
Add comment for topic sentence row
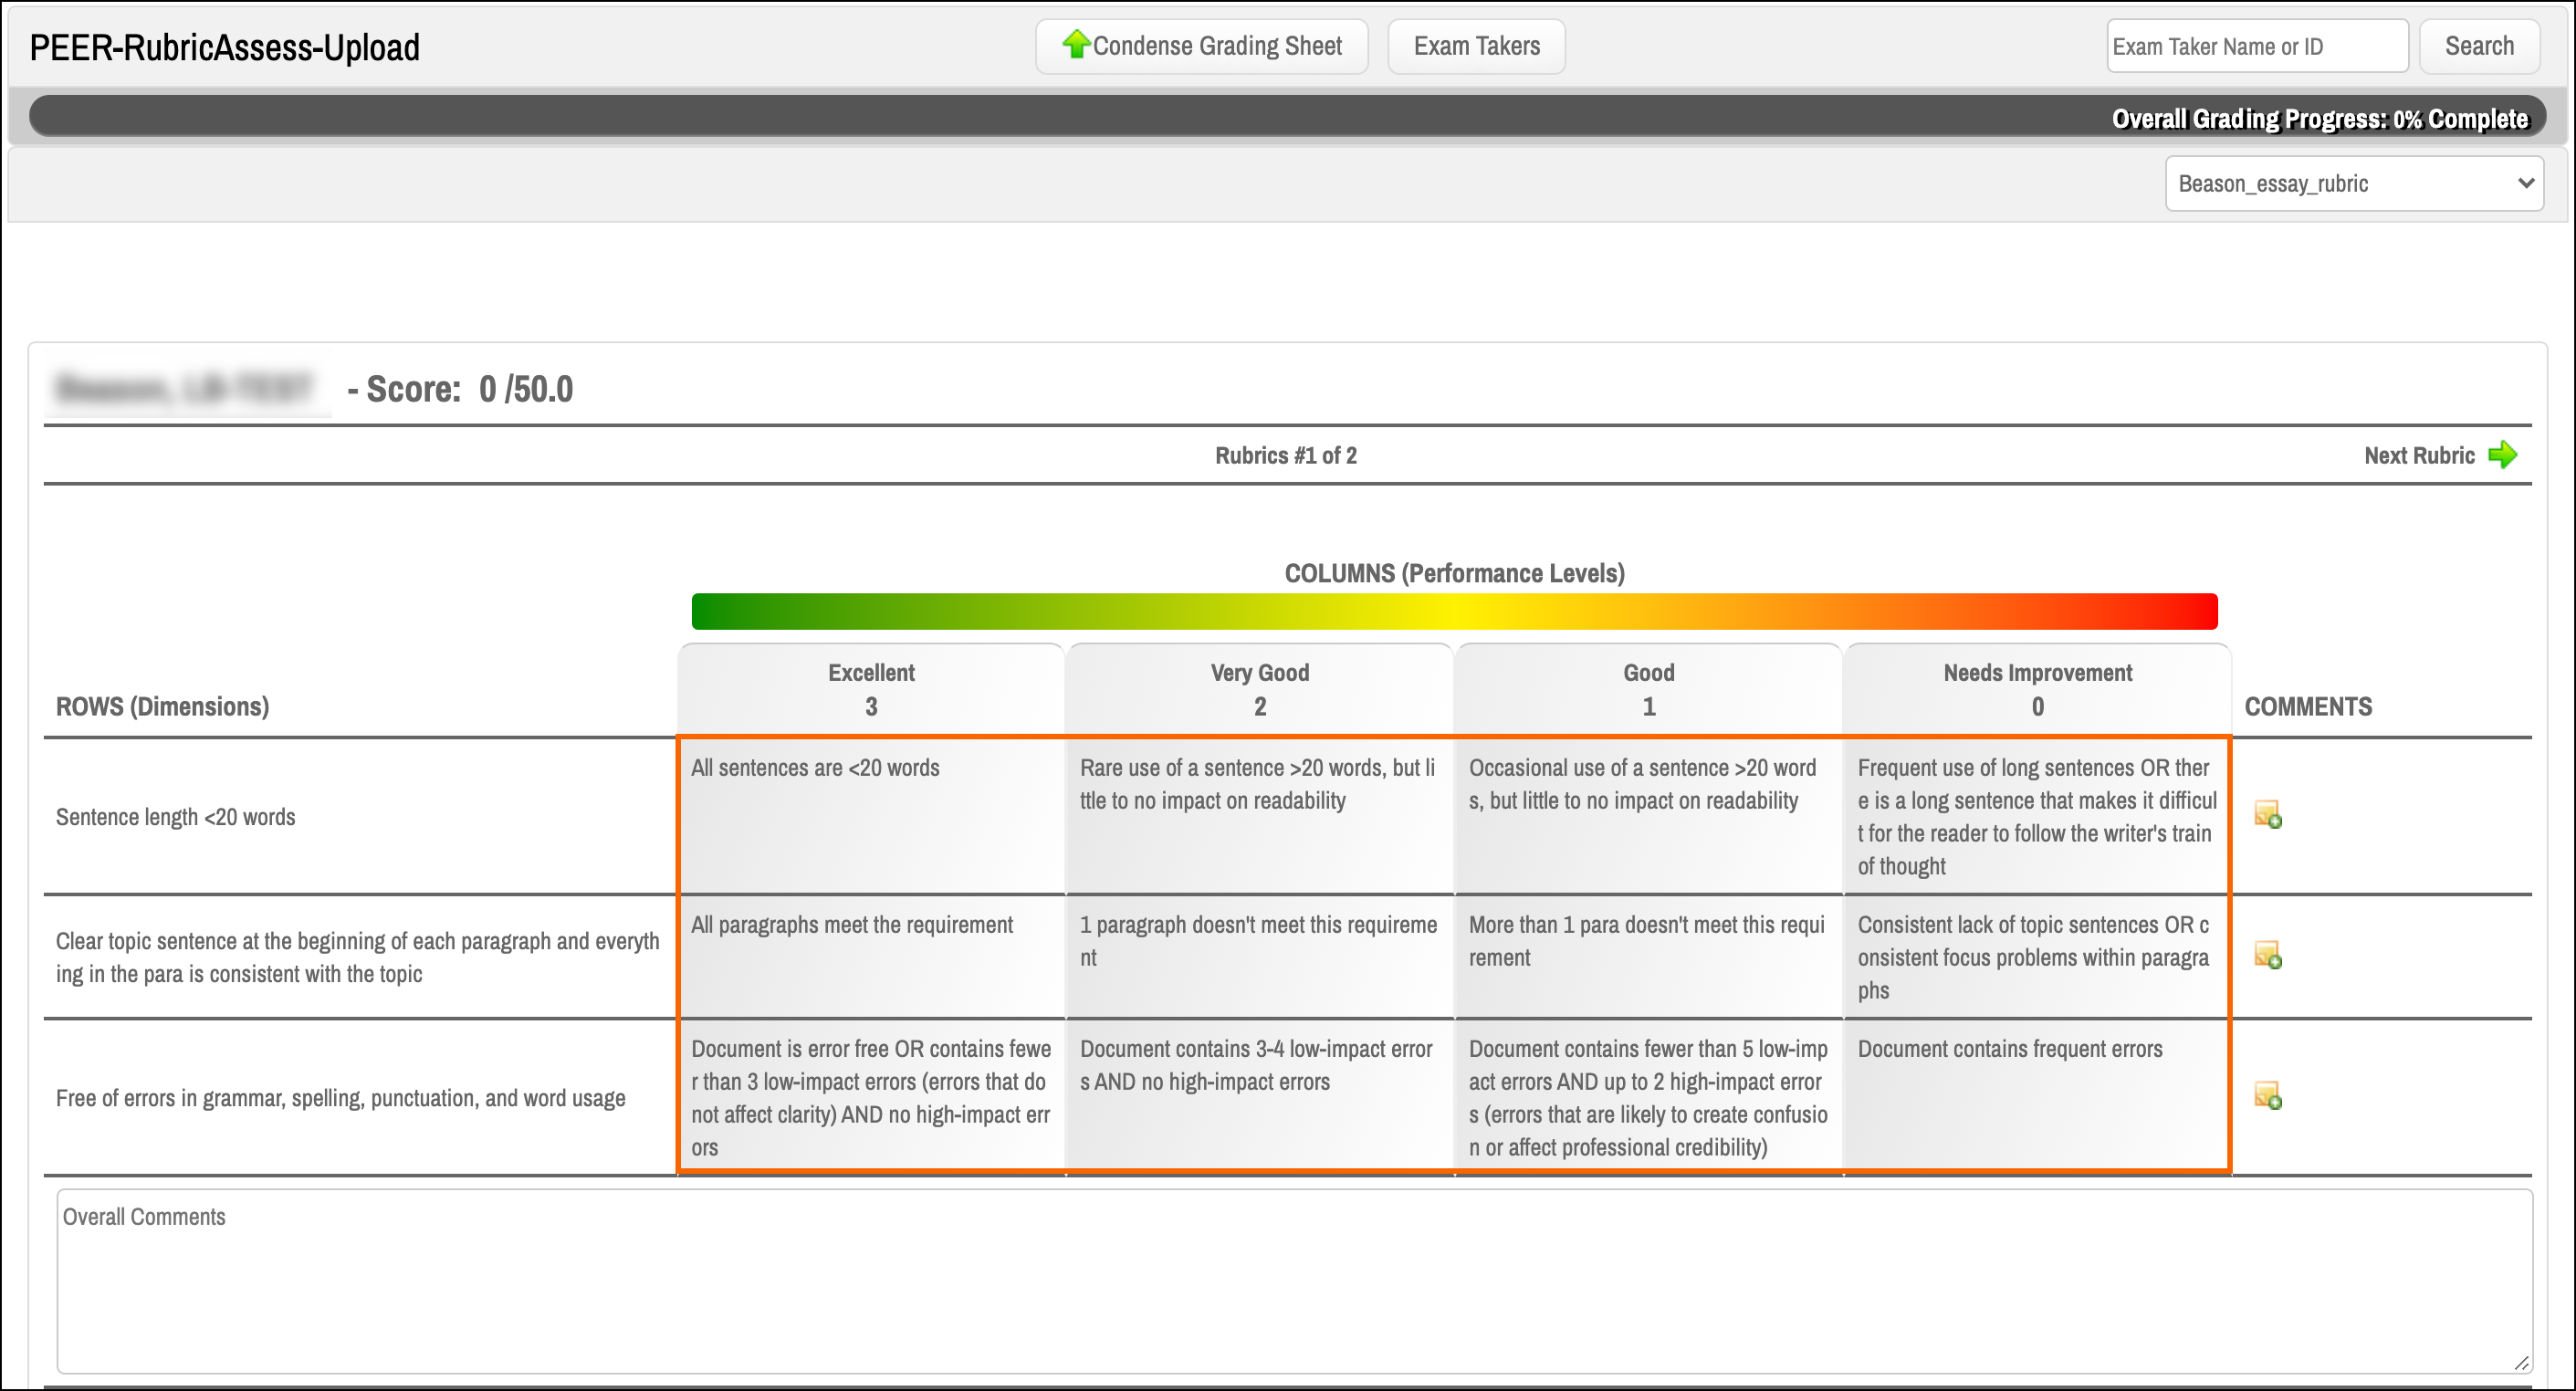click(x=2267, y=956)
